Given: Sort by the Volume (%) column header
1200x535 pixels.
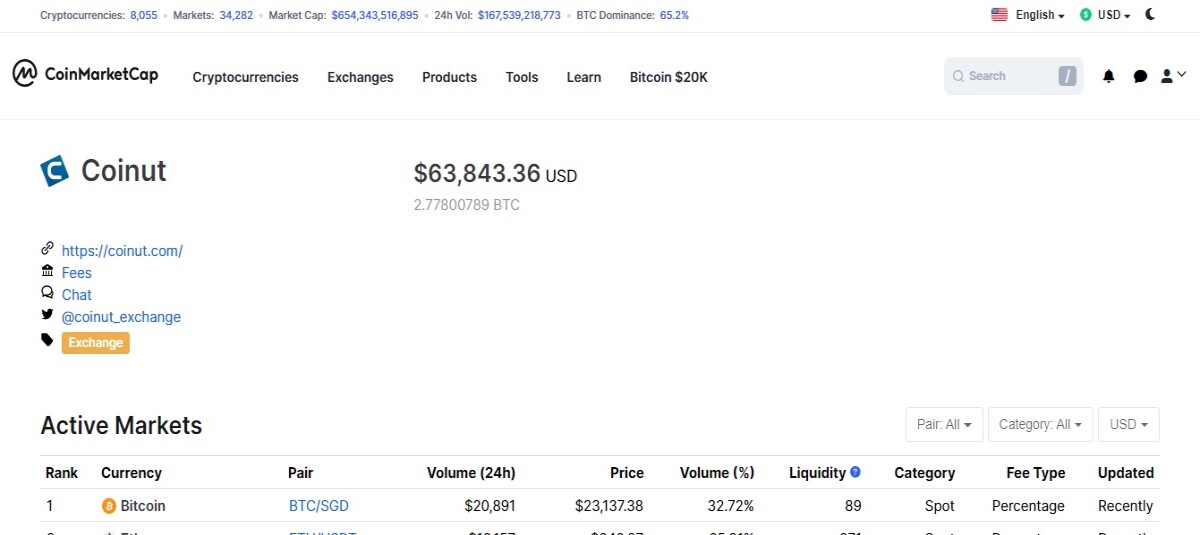Looking at the screenshot, I should [x=717, y=473].
